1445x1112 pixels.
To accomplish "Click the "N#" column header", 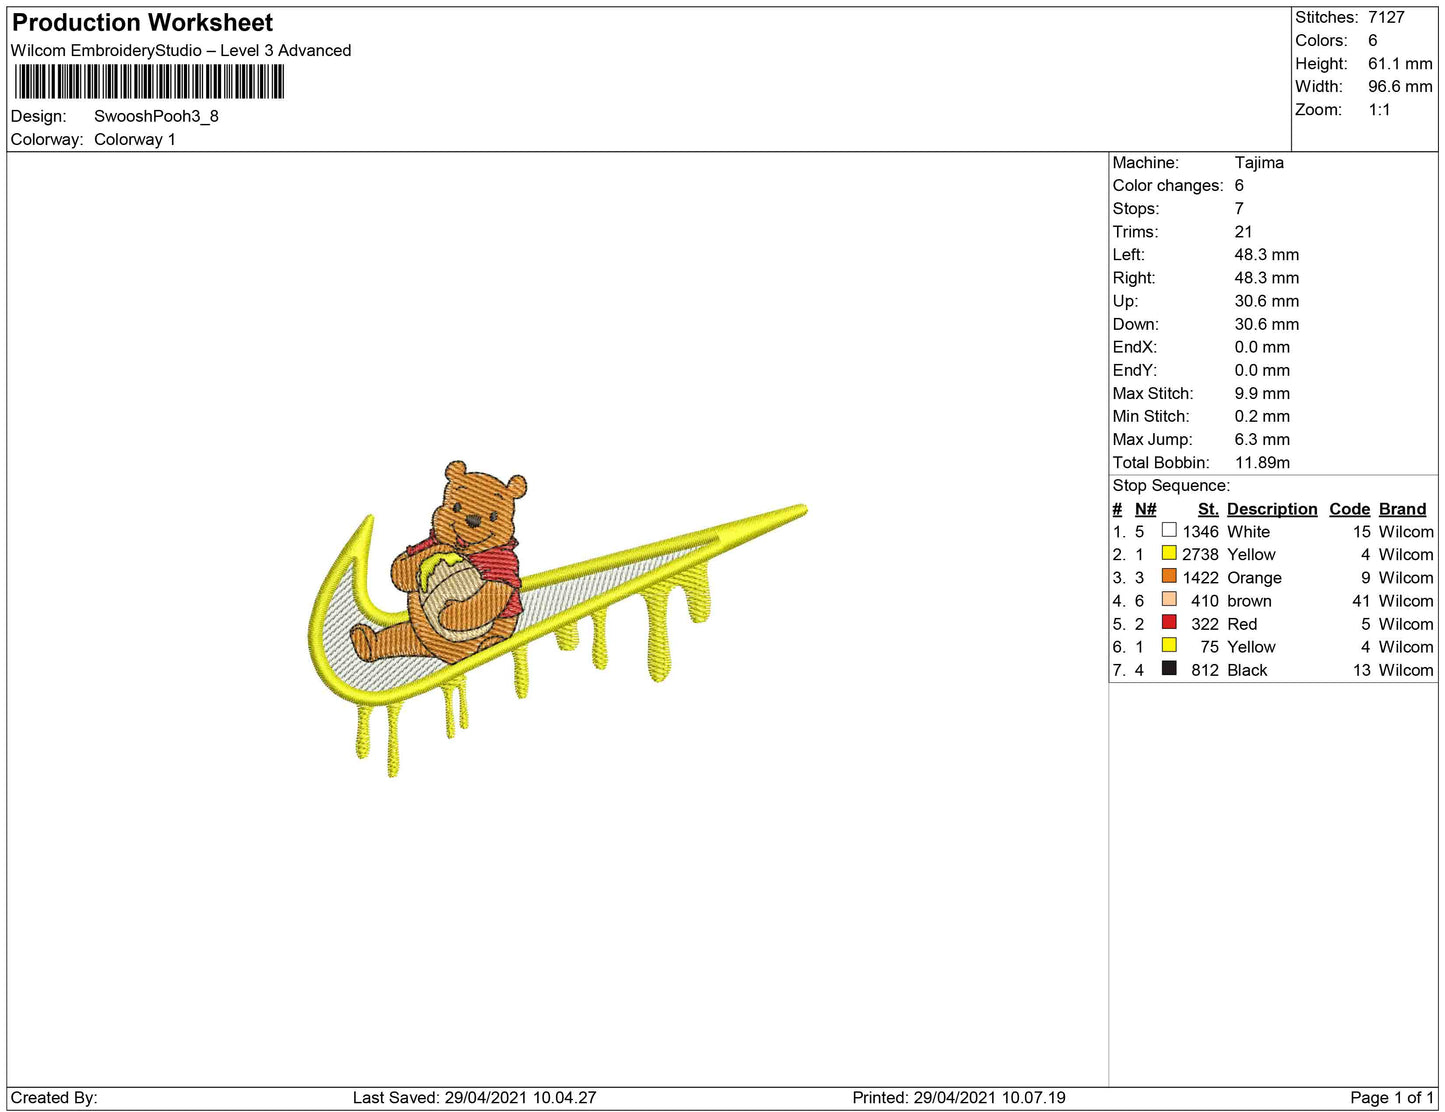I will pyautogui.click(x=1145, y=509).
